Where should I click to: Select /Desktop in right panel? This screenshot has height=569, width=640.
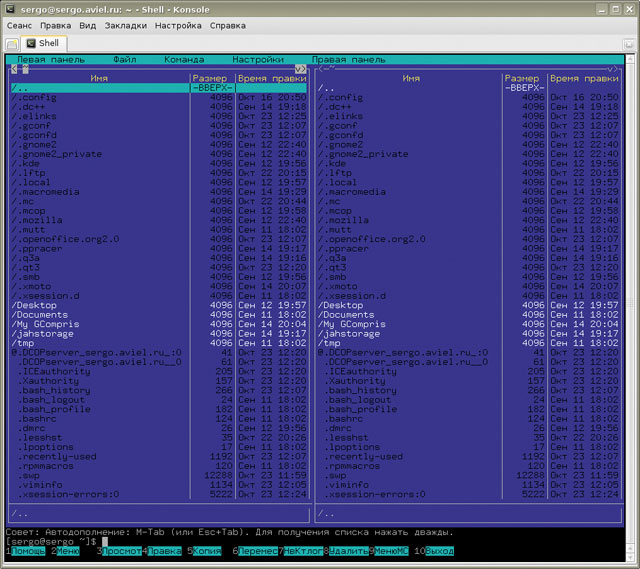469,305
